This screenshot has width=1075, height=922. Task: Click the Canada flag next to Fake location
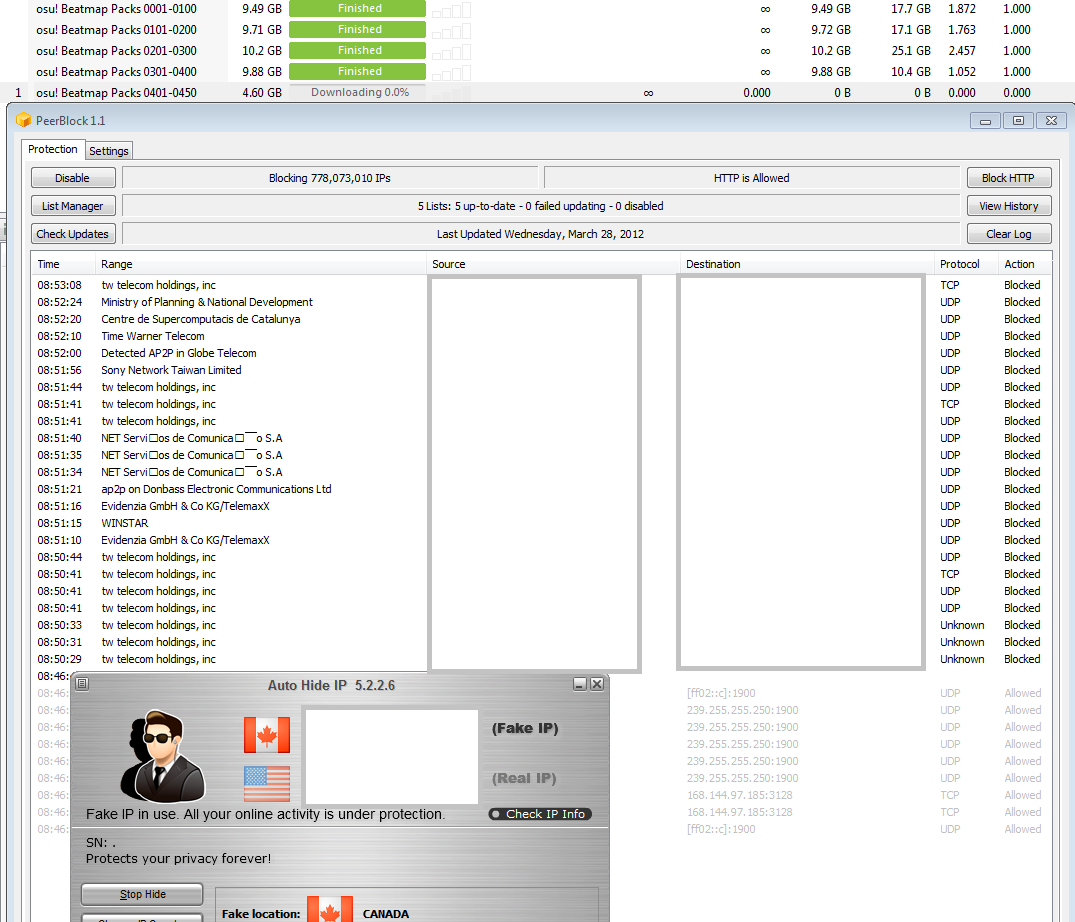tap(330, 909)
